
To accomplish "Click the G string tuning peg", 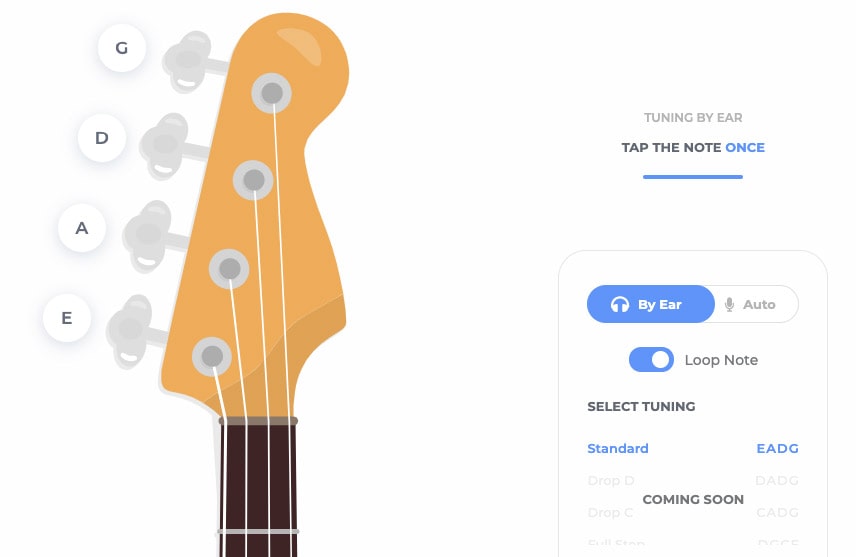I will 190,61.
